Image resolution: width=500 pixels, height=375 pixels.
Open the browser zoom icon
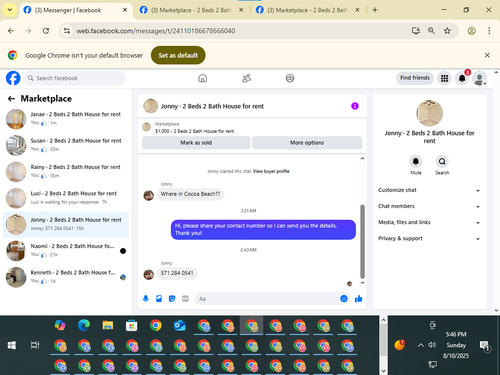[x=431, y=31]
